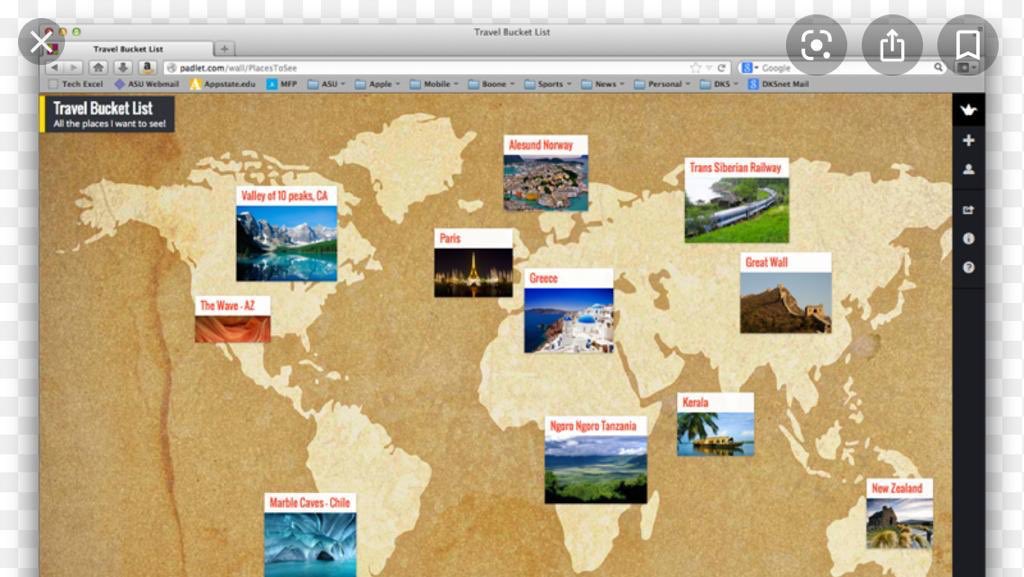1024x577 pixels.
Task: Click the browser forward arrow
Action: coord(73,67)
